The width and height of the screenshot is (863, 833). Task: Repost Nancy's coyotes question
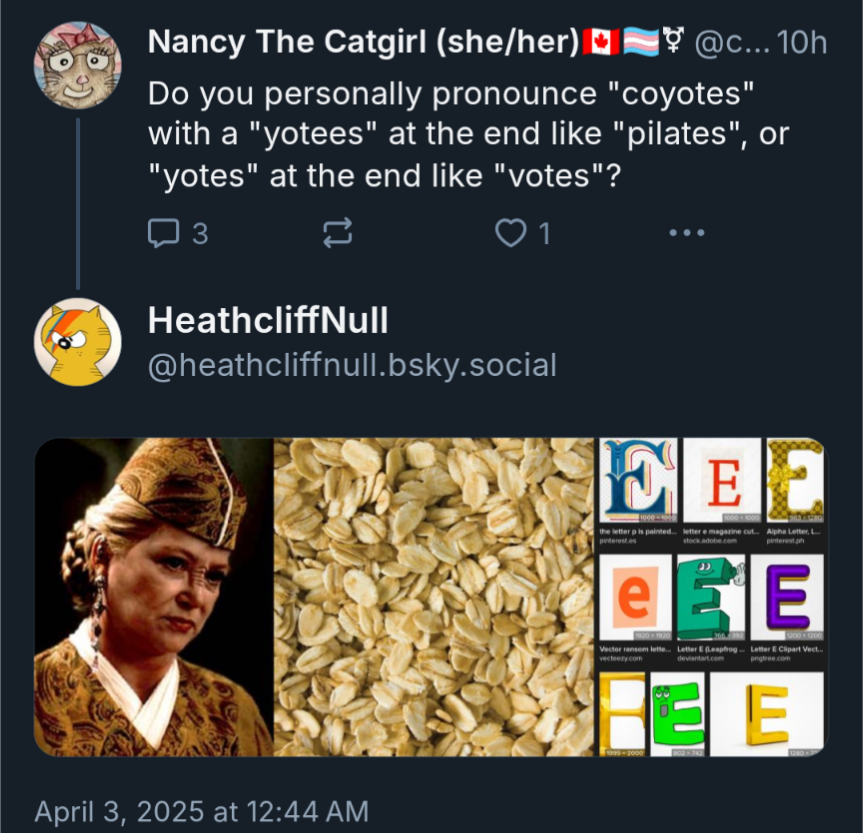pyautogui.click(x=338, y=234)
